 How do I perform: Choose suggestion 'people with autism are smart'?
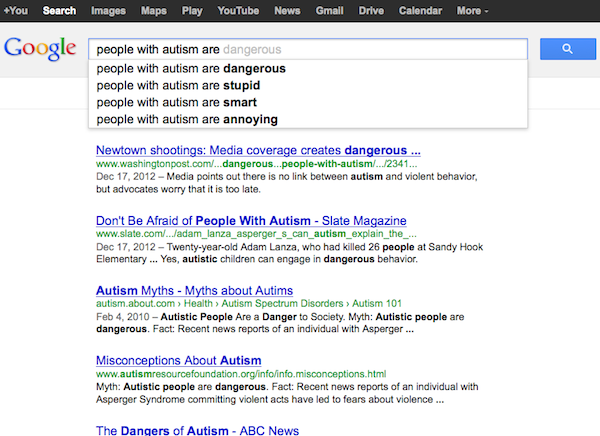tap(308, 102)
